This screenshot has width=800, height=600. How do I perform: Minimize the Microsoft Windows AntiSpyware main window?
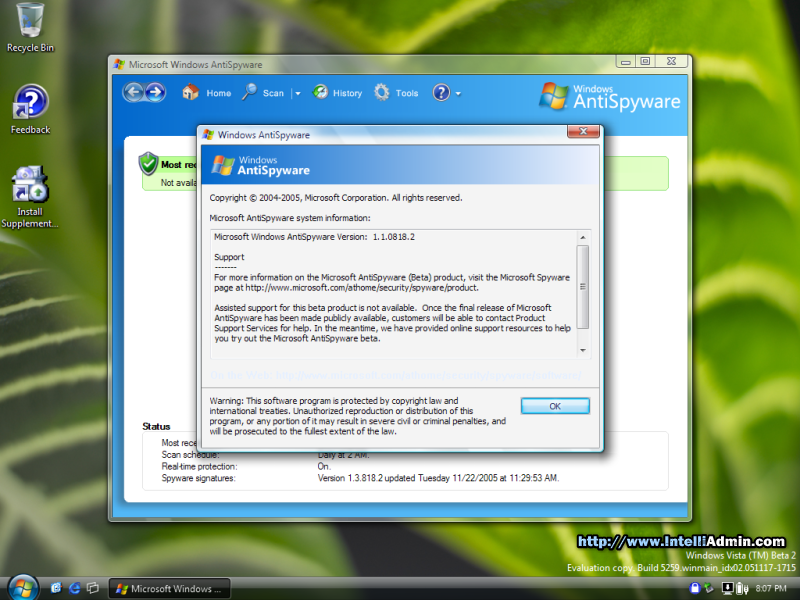pyautogui.click(x=626, y=61)
